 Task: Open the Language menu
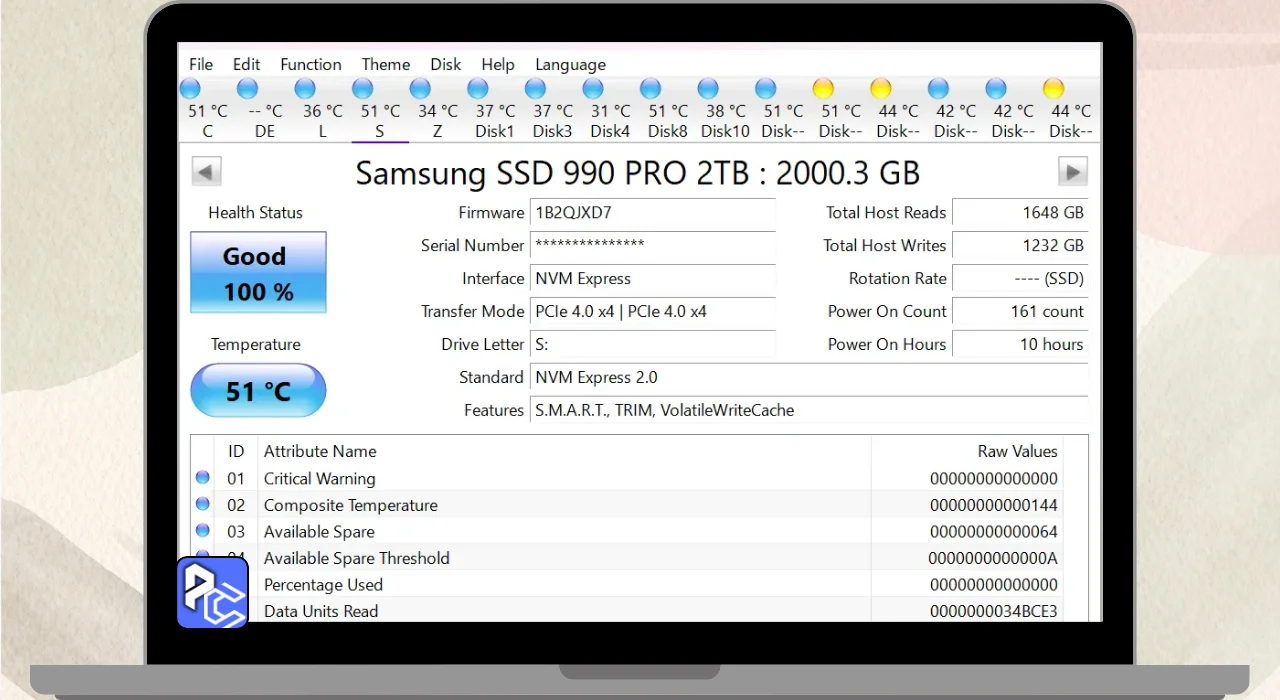point(570,64)
